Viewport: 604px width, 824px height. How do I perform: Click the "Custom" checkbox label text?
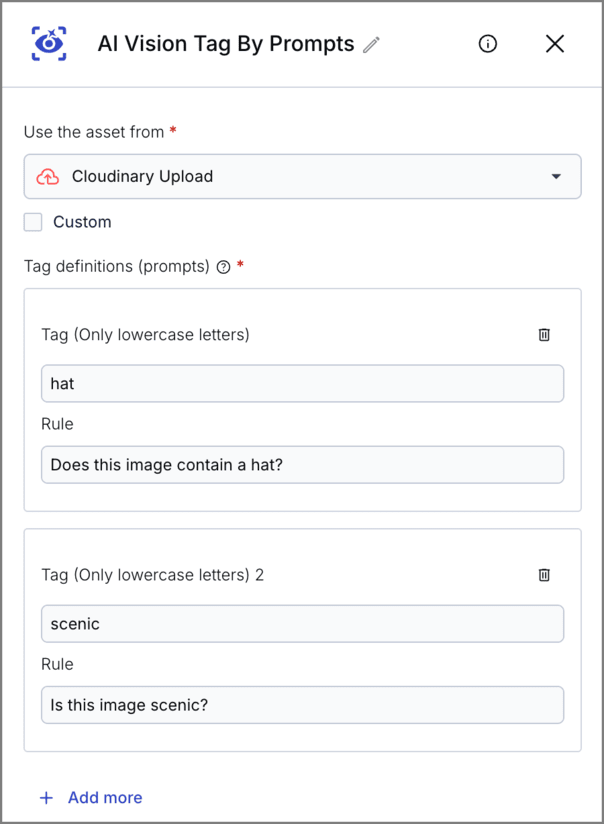82,222
